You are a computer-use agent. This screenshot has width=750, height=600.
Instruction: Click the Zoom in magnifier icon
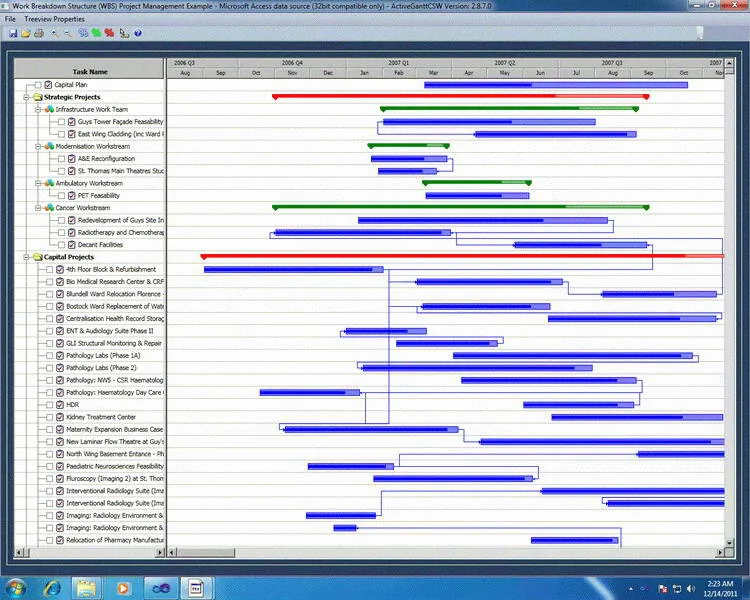[x=55, y=33]
